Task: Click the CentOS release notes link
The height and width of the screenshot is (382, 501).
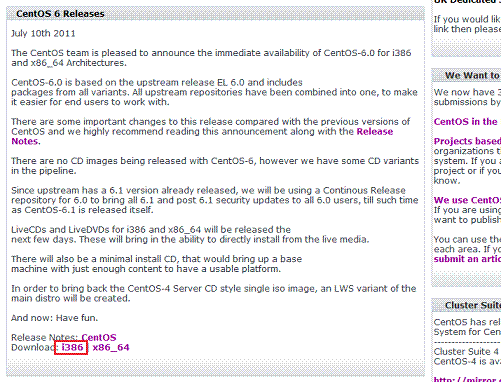Action: point(99,338)
